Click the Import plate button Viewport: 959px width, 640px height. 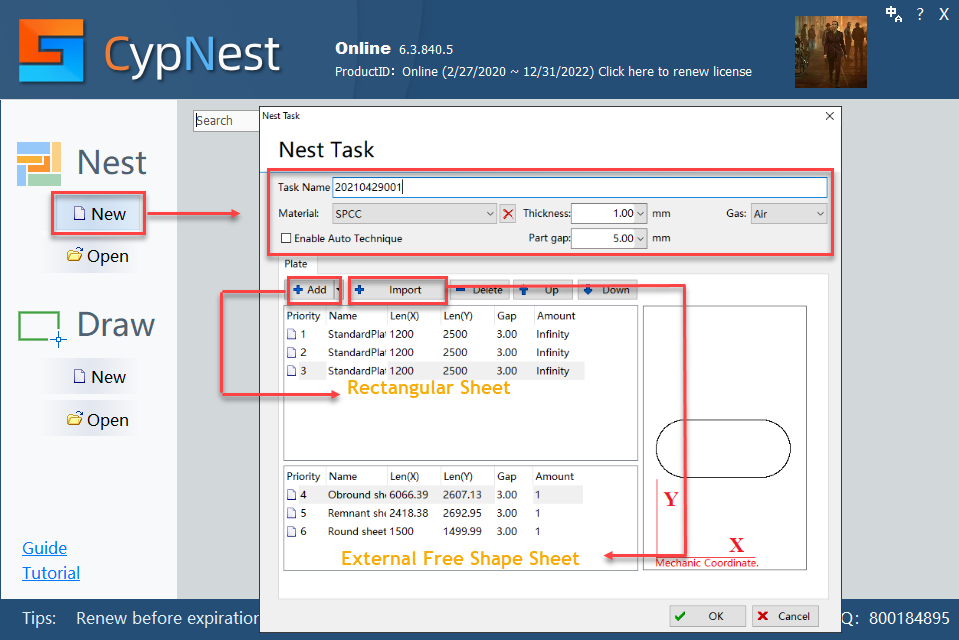tap(398, 290)
